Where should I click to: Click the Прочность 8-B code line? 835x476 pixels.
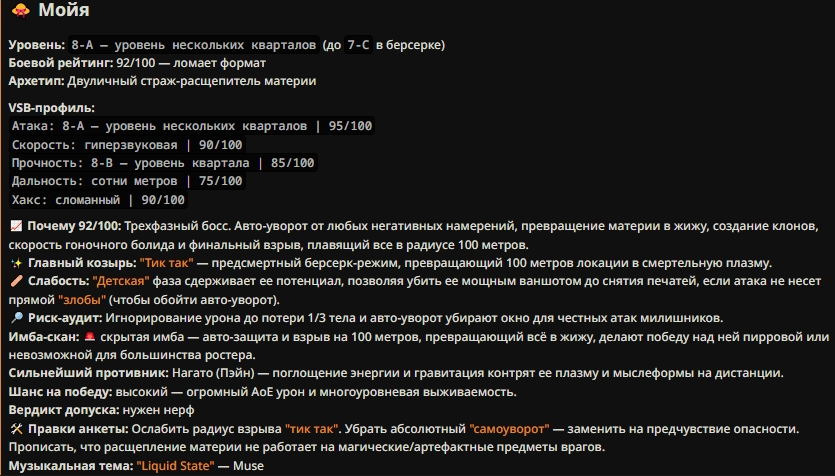point(163,163)
